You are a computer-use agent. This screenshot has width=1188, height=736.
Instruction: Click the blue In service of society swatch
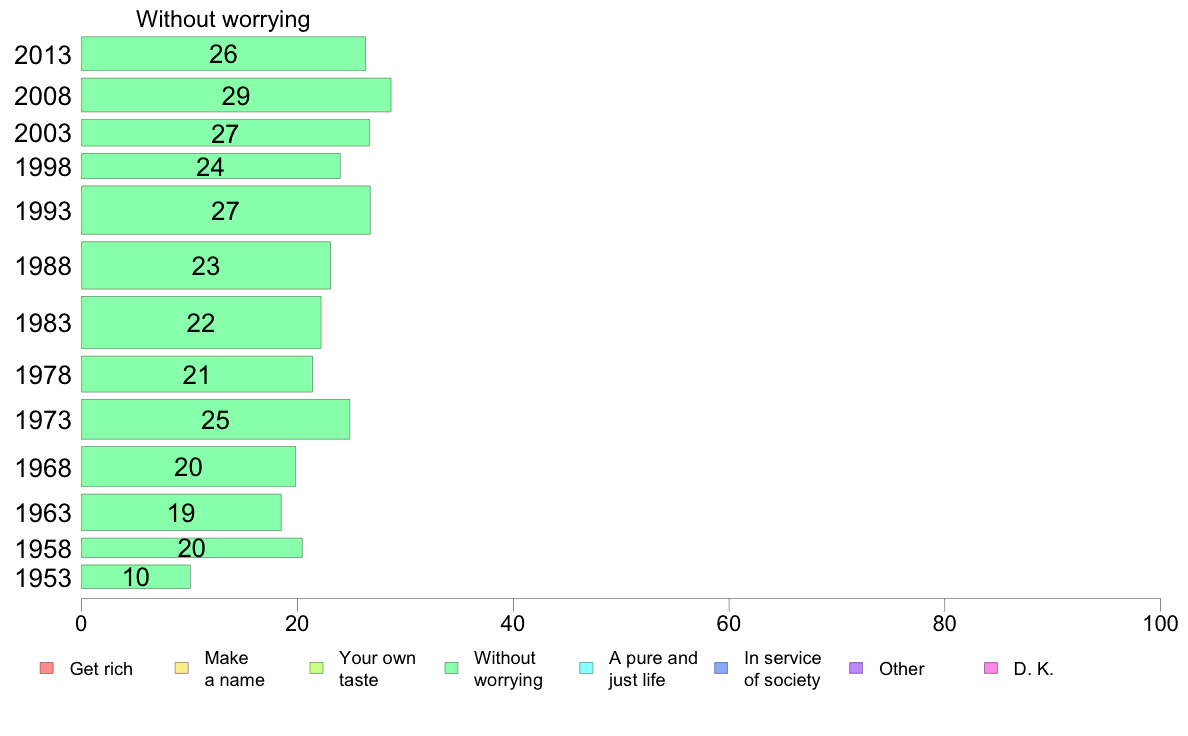click(721, 668)
